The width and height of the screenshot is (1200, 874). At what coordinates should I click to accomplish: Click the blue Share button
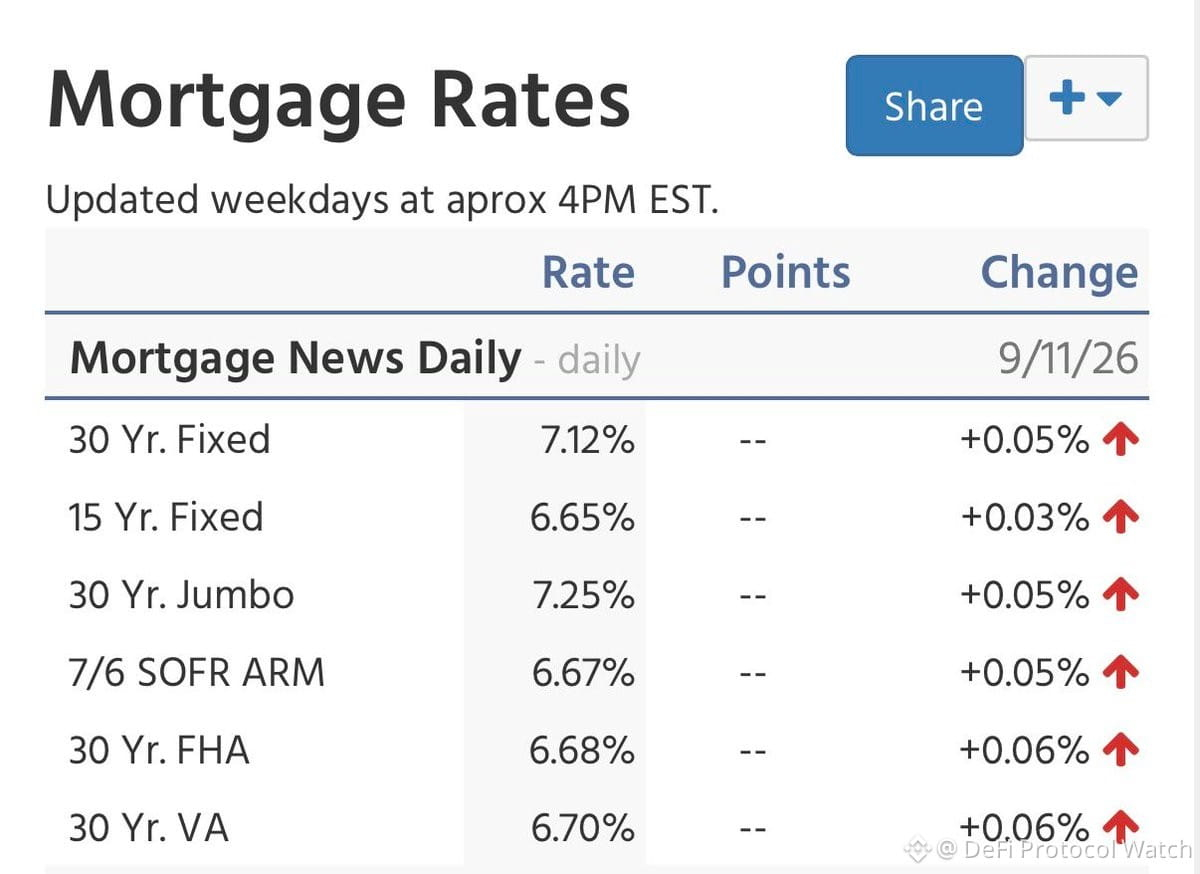coord(934,106)
